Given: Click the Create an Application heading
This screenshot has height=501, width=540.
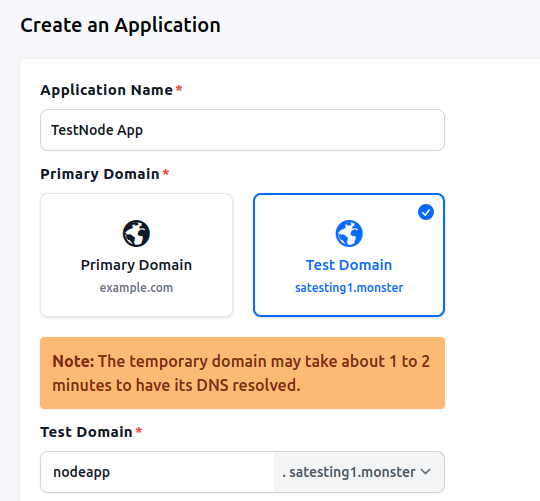Looking at the screenshot, I should [121, 25].
